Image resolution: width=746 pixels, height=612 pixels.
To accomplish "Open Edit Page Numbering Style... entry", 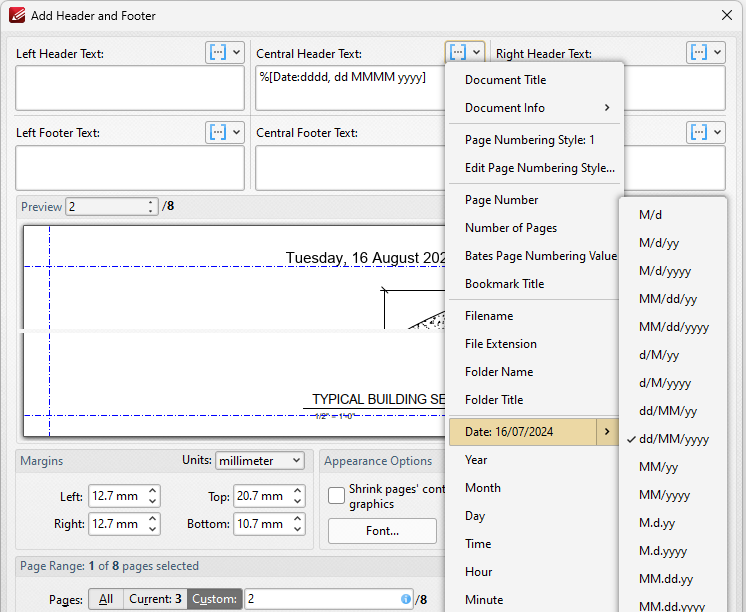I will point(534,168).
